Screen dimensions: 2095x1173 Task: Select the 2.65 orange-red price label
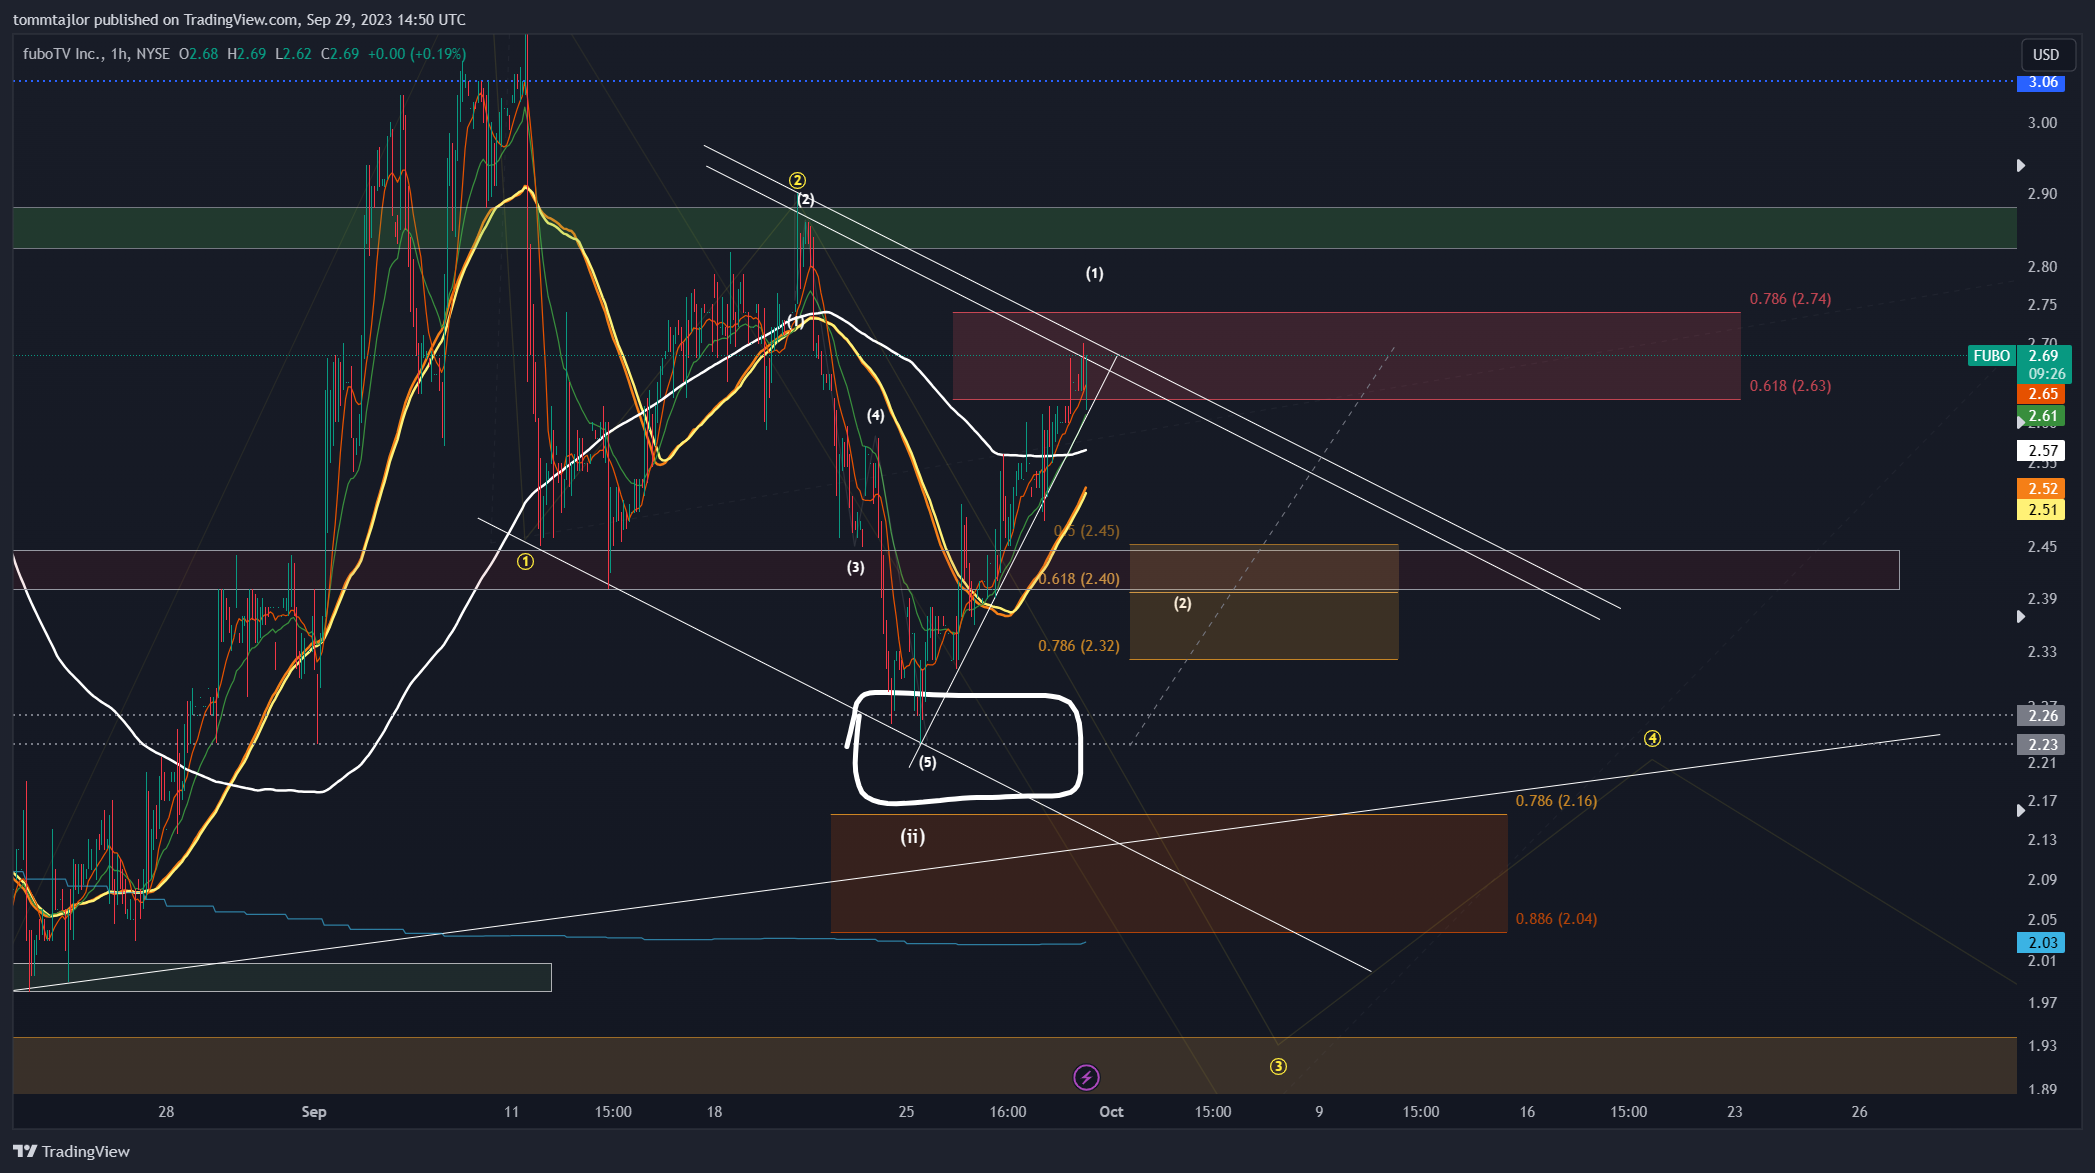2041,394
